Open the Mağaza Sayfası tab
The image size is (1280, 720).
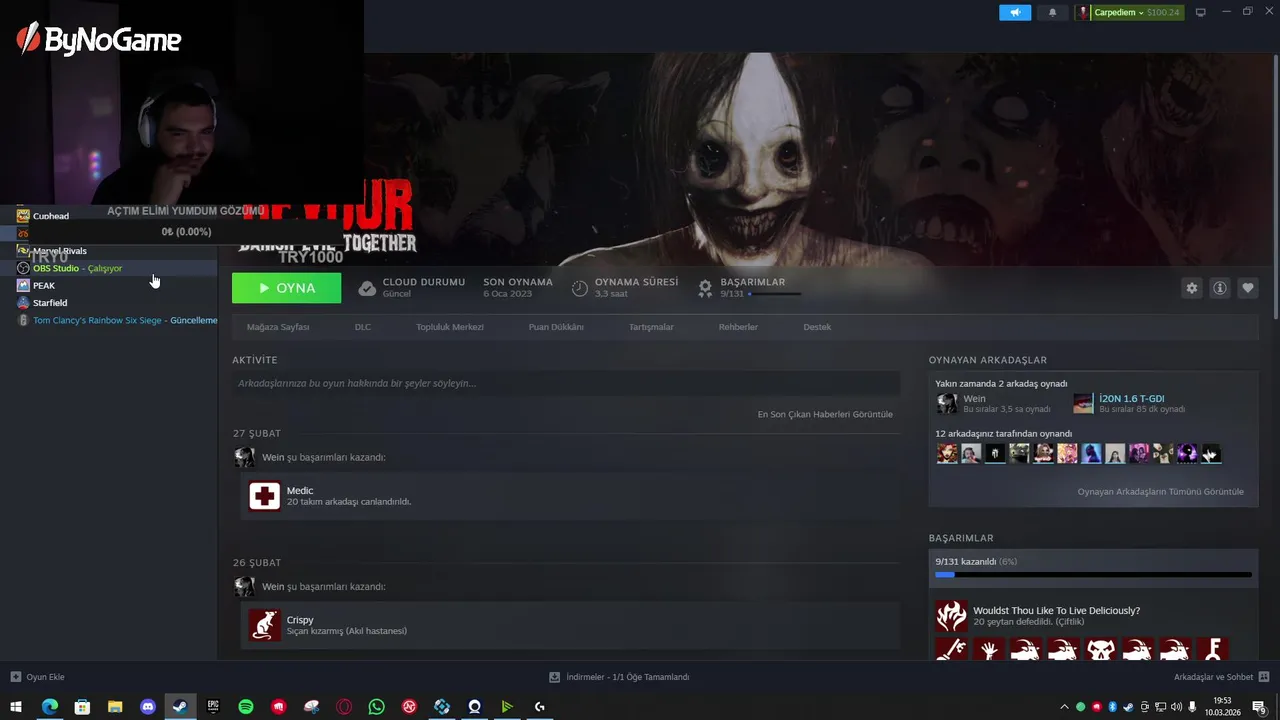[278, 327]
